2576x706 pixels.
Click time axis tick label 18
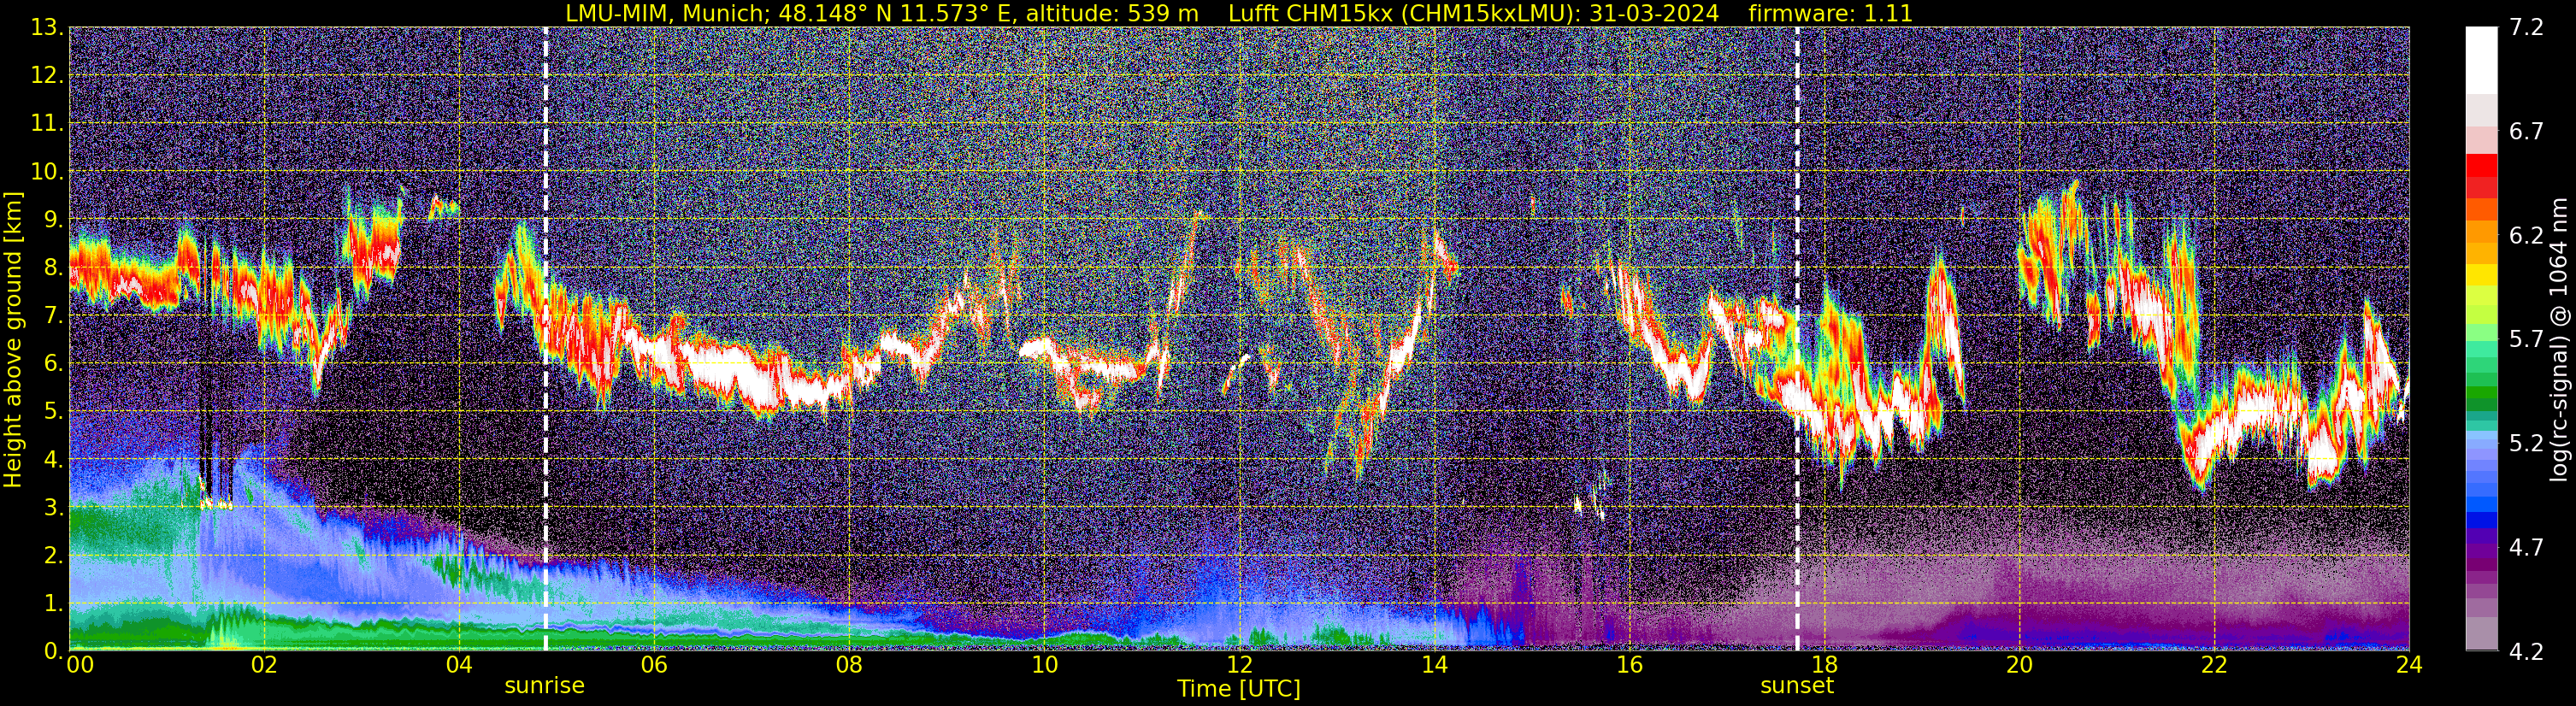click(x=1824, y=665)
